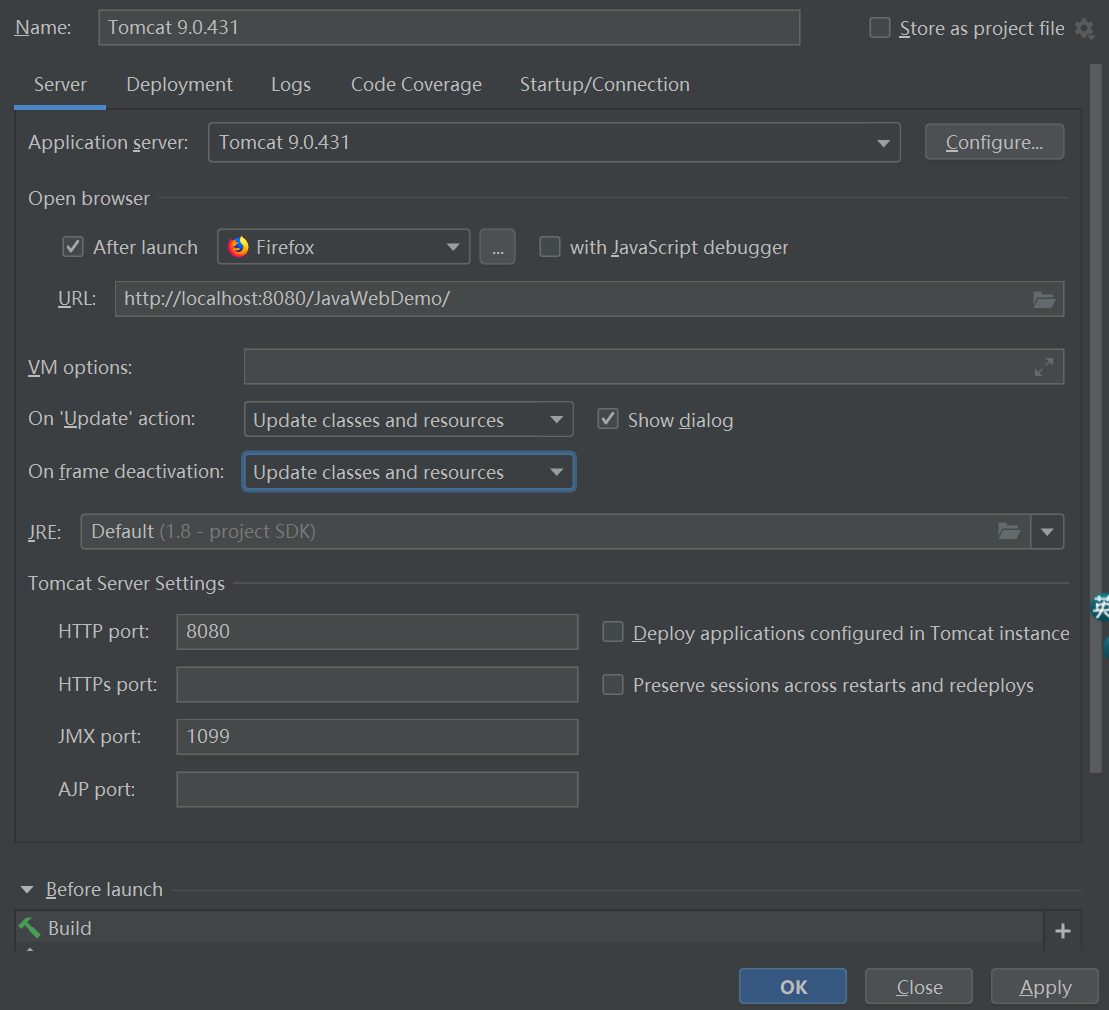Enable Store as project file checkbox

[x=879, y=28]
